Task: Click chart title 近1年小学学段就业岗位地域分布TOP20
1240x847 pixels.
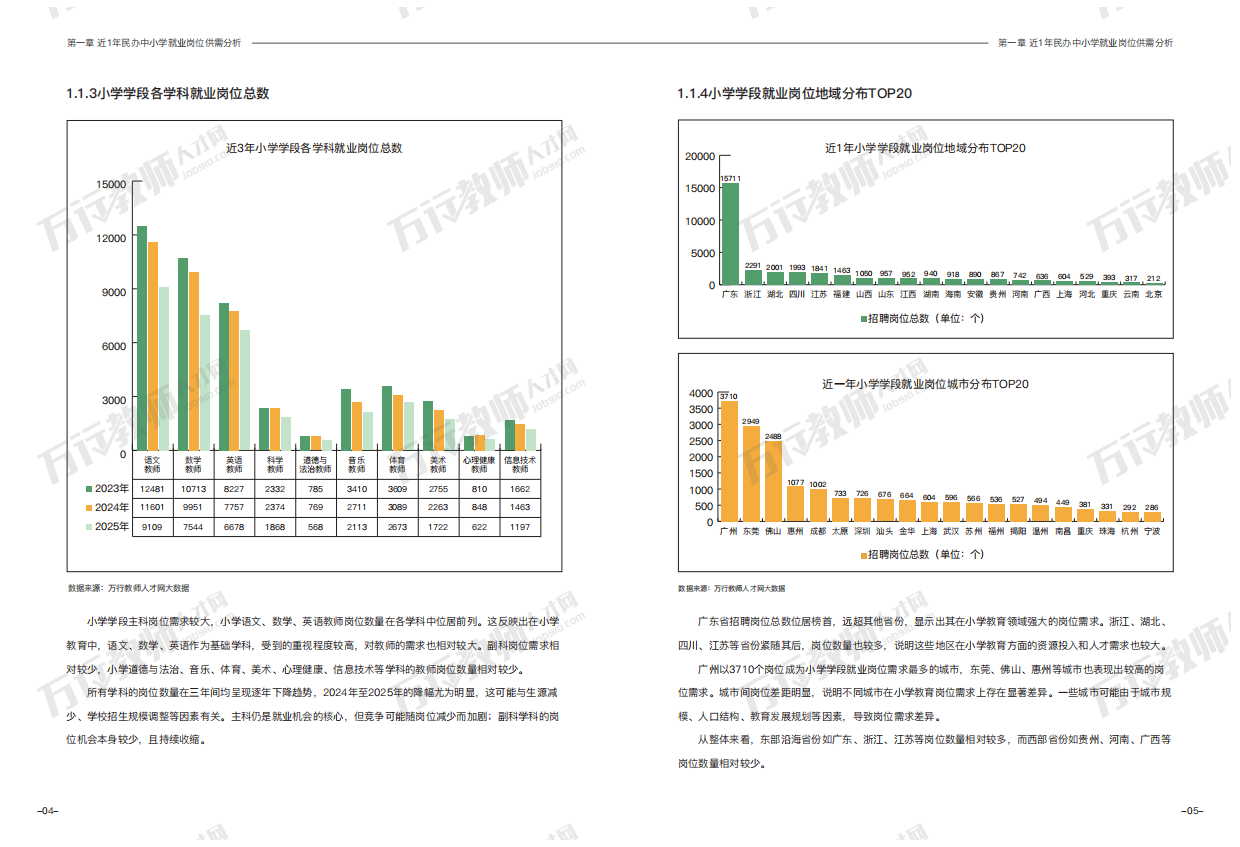Action: [x=925, y=148]
